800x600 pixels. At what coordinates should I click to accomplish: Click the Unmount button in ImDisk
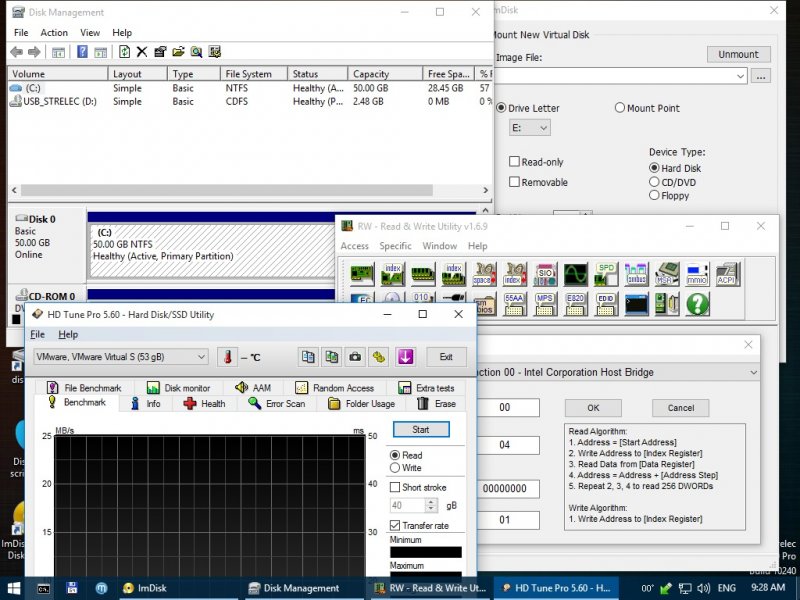(738, 54)
